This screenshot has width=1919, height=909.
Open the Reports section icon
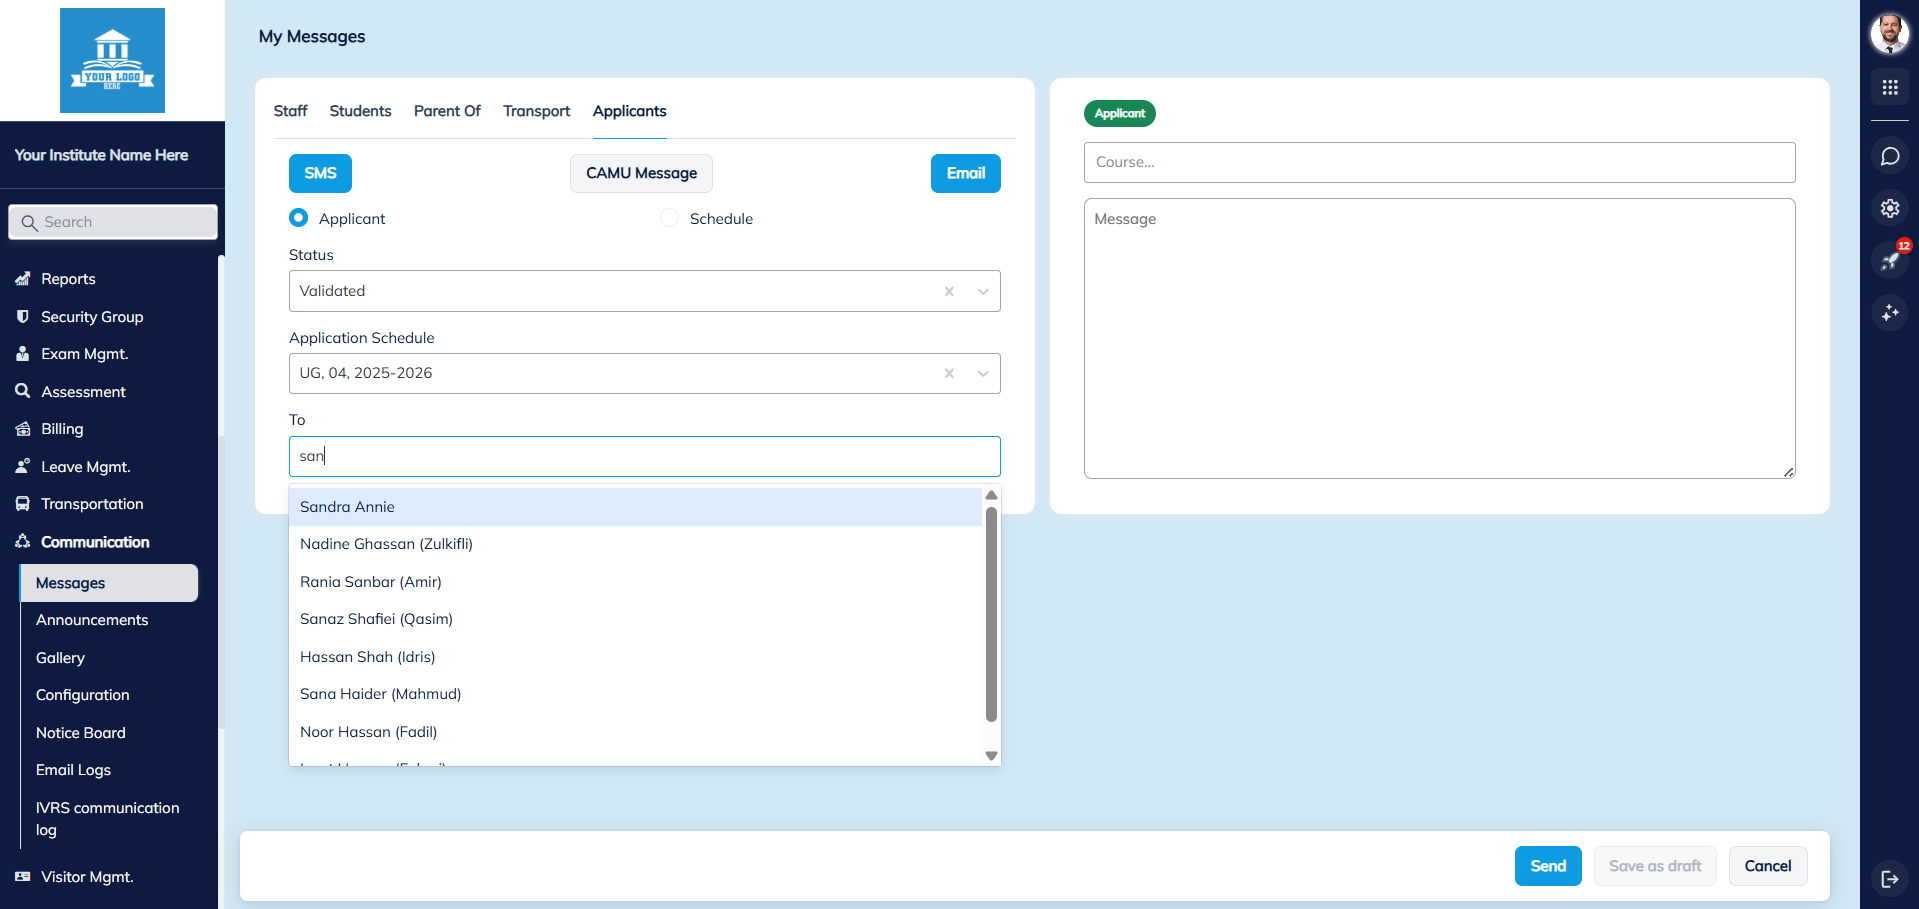(x=23, y=279)
